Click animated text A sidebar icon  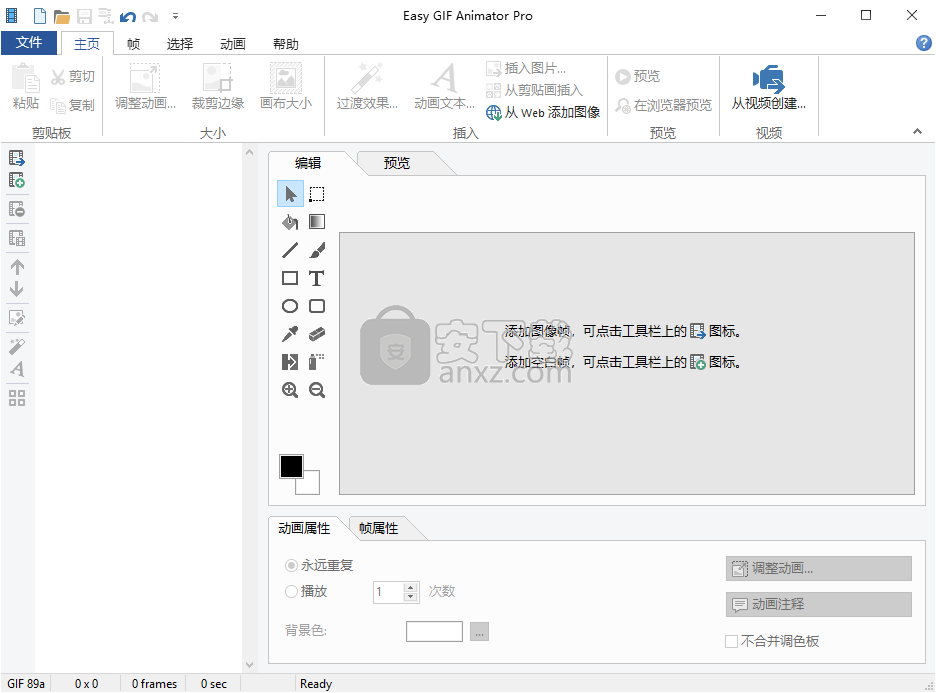click(17, 369)
